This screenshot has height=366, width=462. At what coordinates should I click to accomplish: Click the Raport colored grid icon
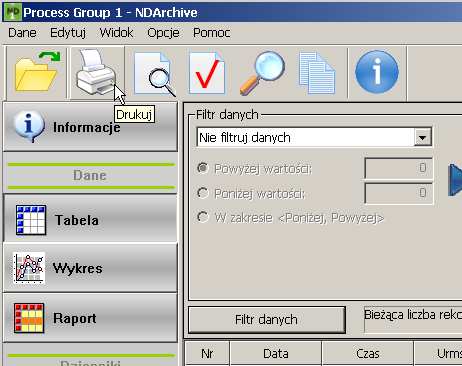[x=29, y=318]
